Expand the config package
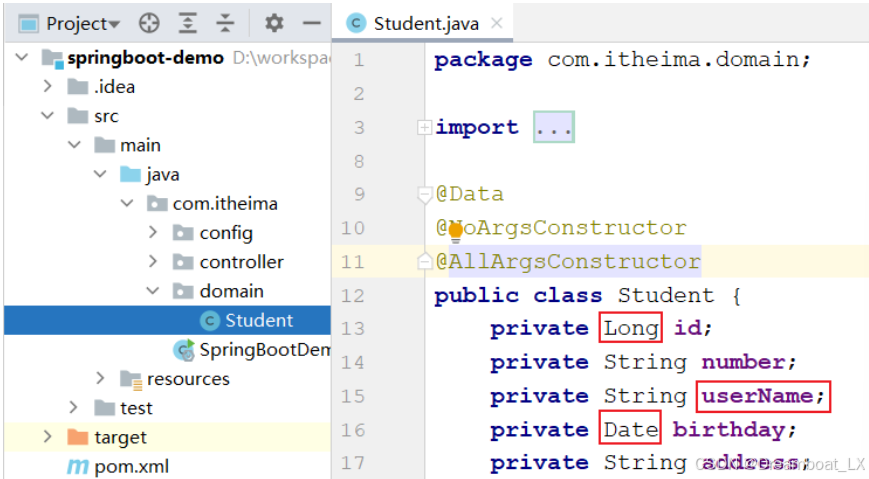The width and height of the screenshot is (869, 479). (x=154, y=233)
